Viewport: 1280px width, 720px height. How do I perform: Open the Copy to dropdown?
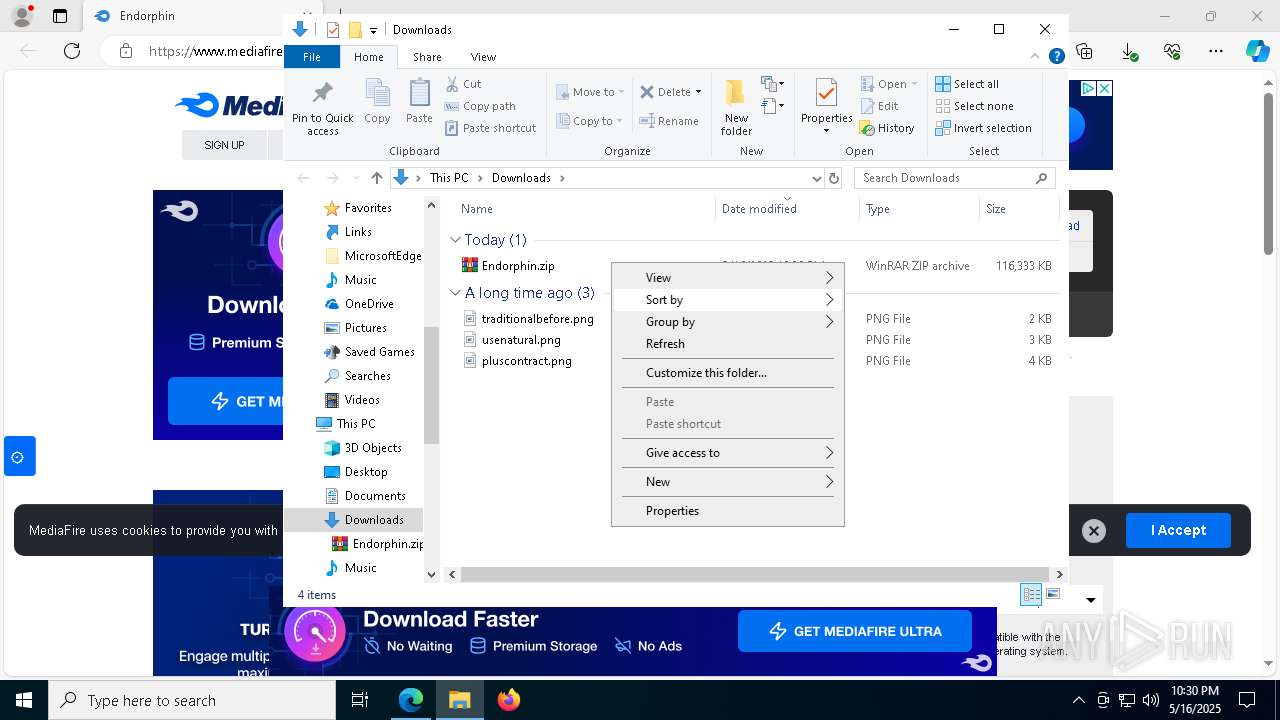tap(589, 121)
